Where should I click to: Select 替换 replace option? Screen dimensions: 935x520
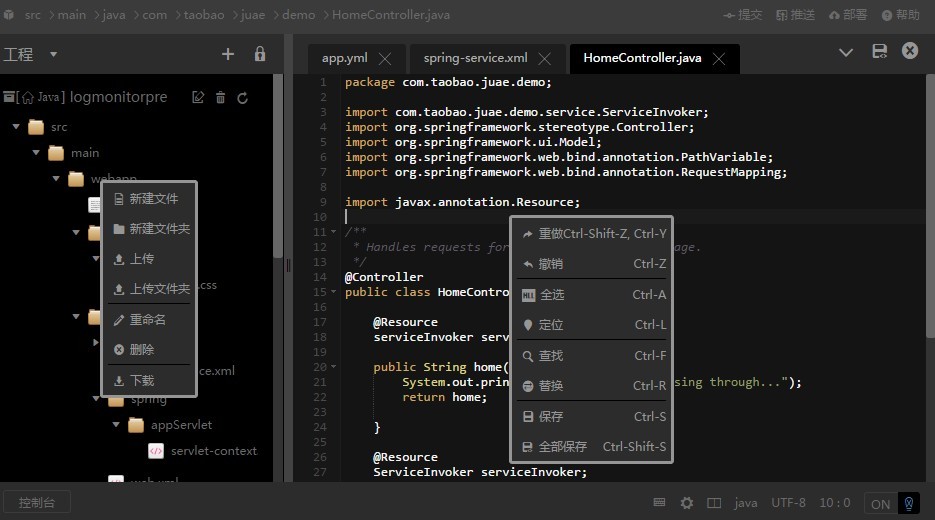(592, 386)
